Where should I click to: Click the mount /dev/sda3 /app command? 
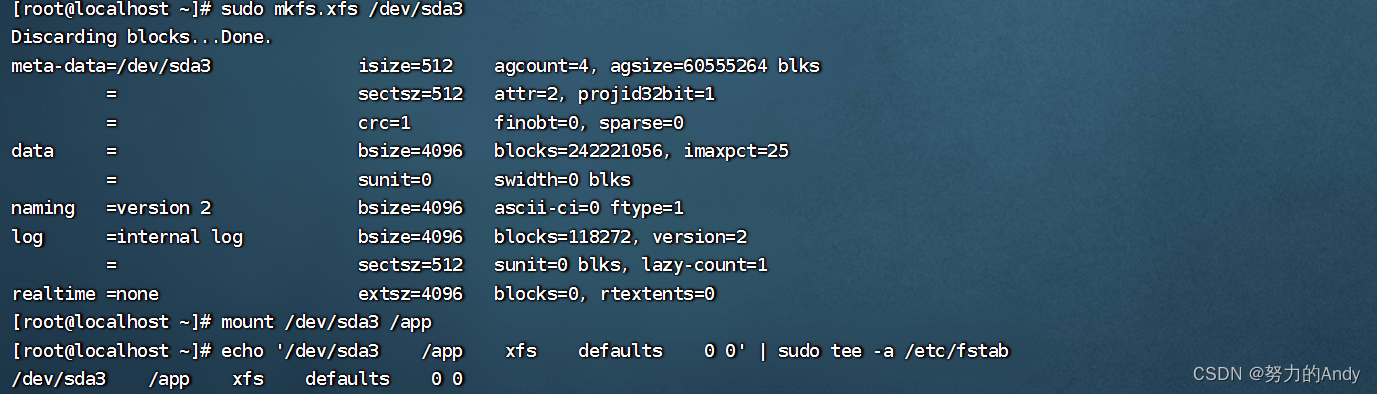pos(326,322)
